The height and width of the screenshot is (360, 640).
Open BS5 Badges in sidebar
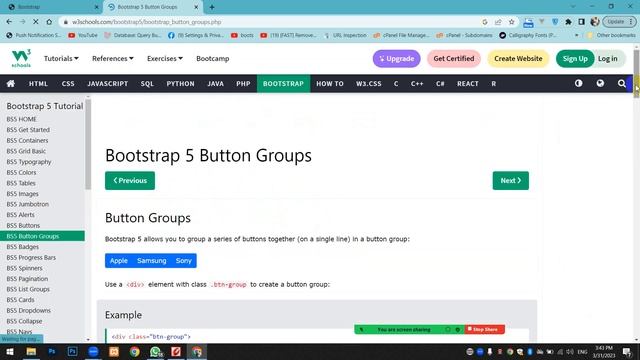[x=22, y=247]
